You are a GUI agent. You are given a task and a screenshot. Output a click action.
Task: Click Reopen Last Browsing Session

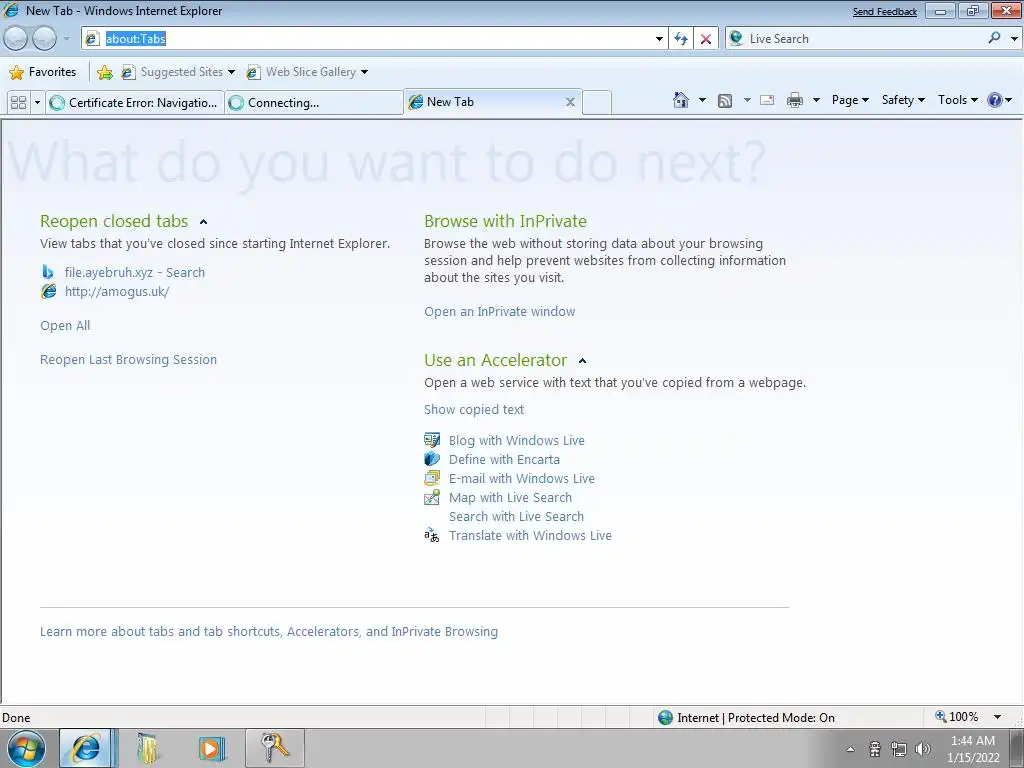(129, 359)
